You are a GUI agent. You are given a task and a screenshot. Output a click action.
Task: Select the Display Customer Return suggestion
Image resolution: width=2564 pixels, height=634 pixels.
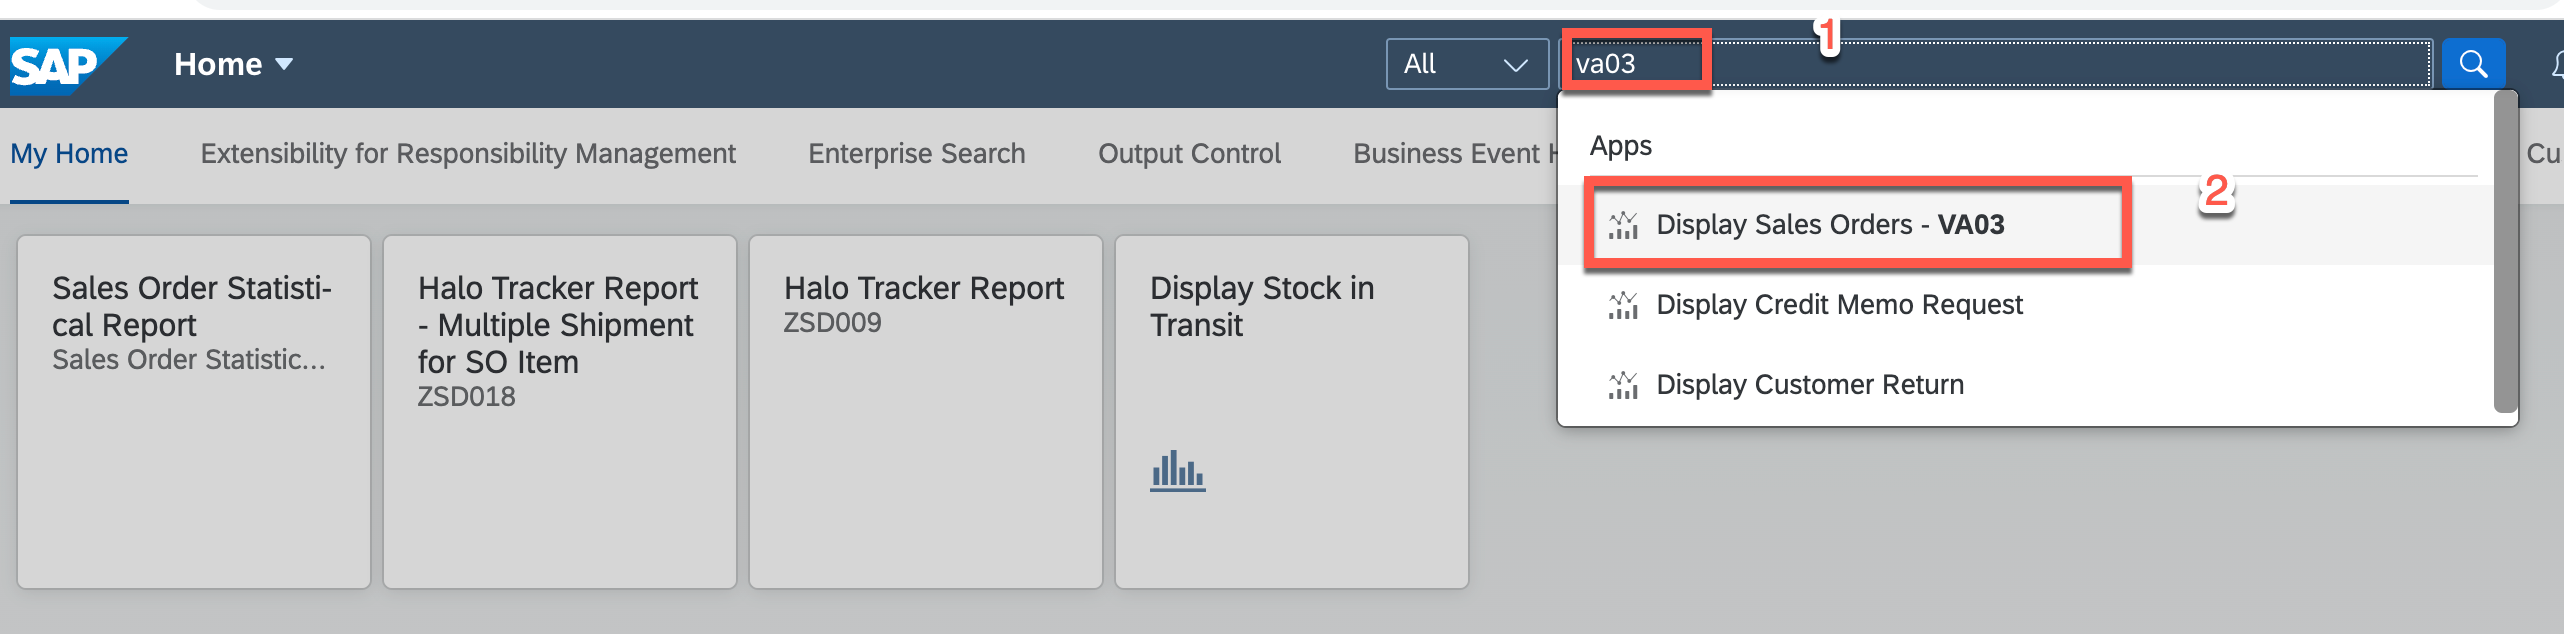coord(1809,385)
